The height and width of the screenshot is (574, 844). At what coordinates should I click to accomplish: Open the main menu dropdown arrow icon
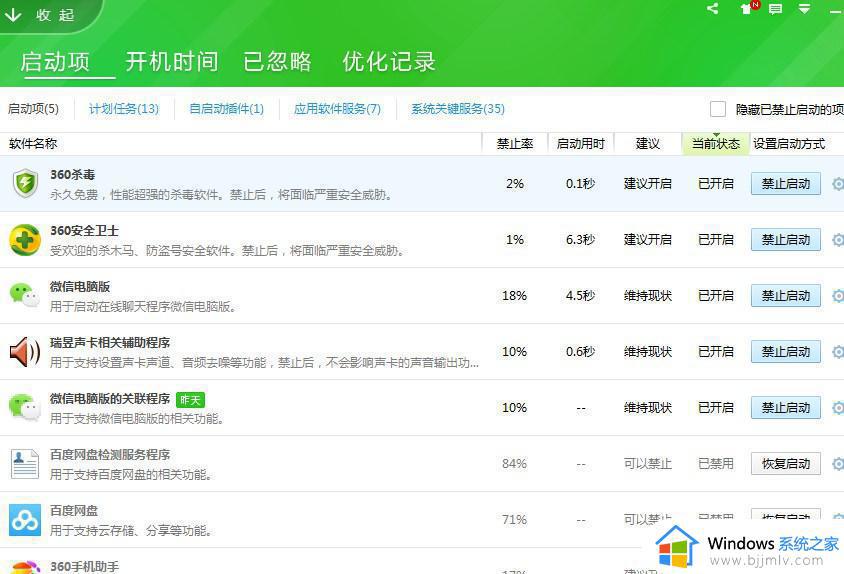(804, 9)
